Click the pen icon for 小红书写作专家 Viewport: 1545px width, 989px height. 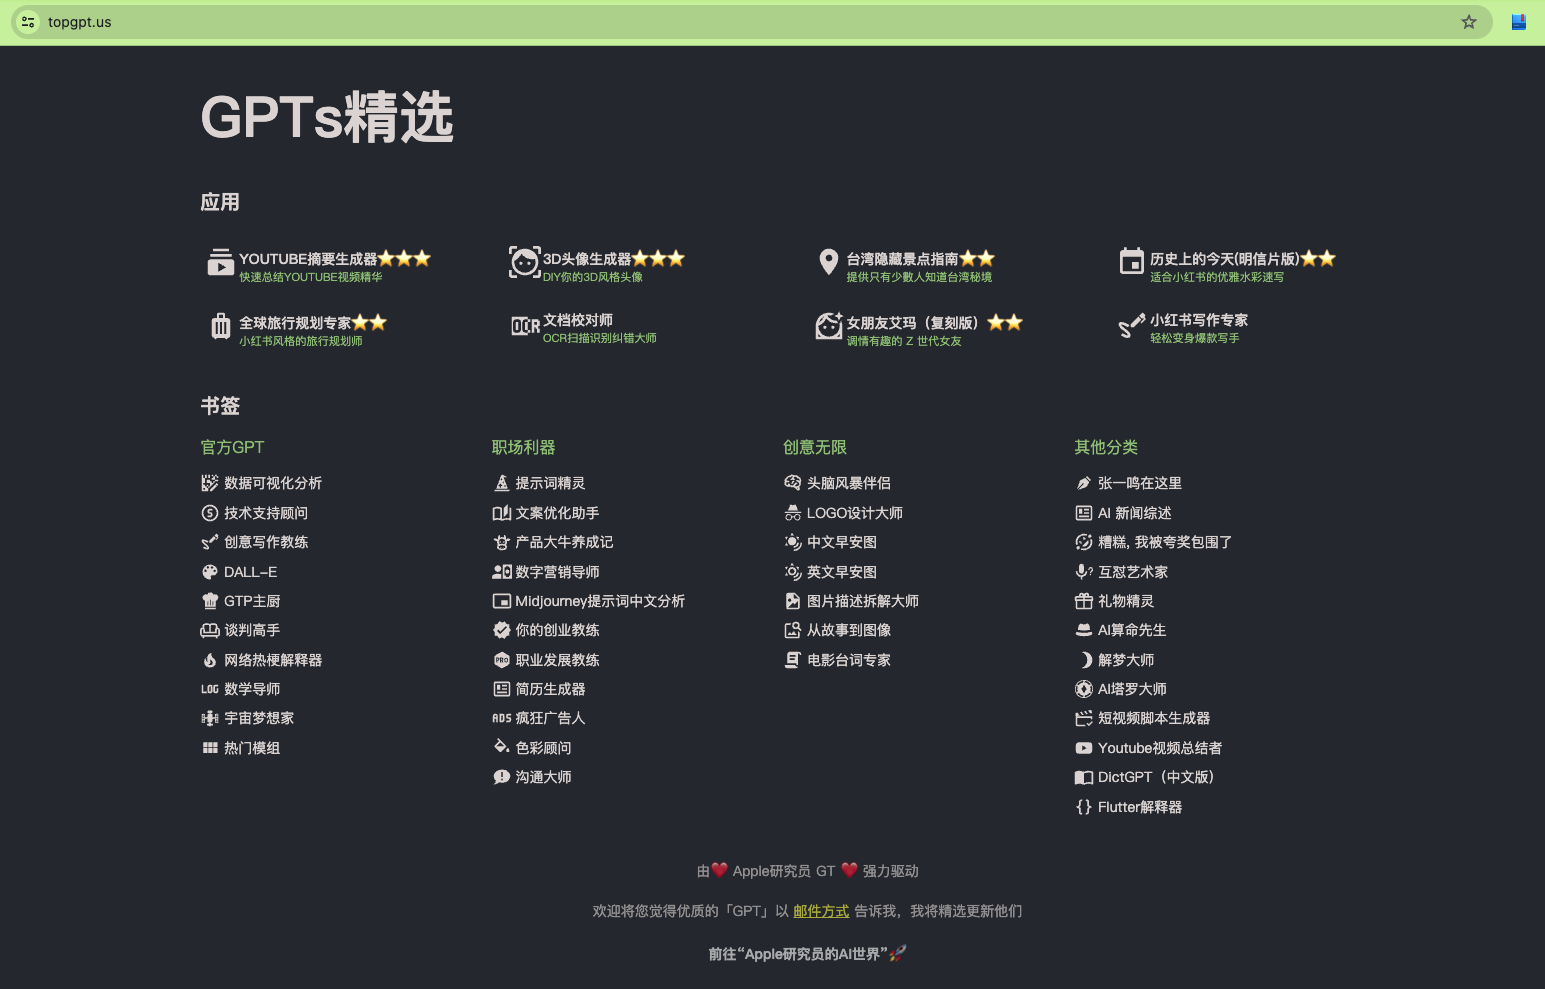pos(1131,326)
